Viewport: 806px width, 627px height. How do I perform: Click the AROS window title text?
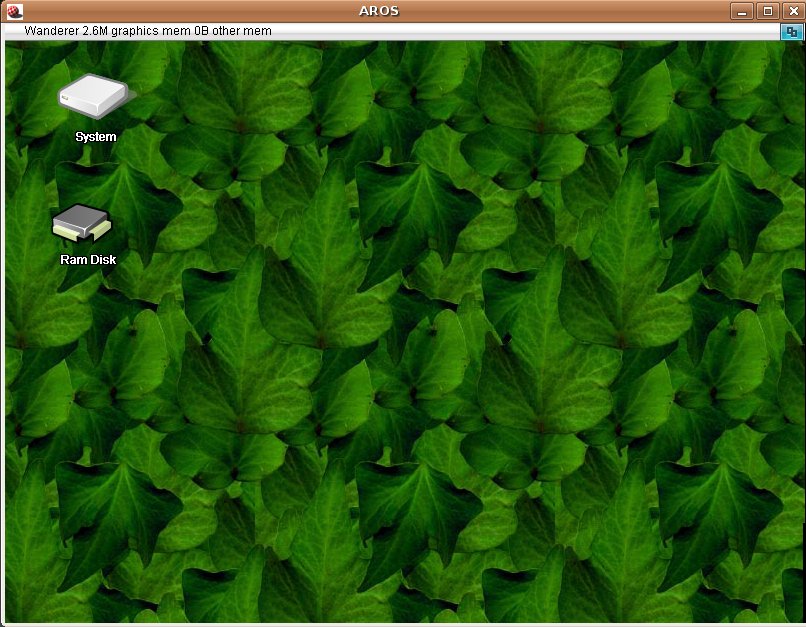click(x=379, y=11)
